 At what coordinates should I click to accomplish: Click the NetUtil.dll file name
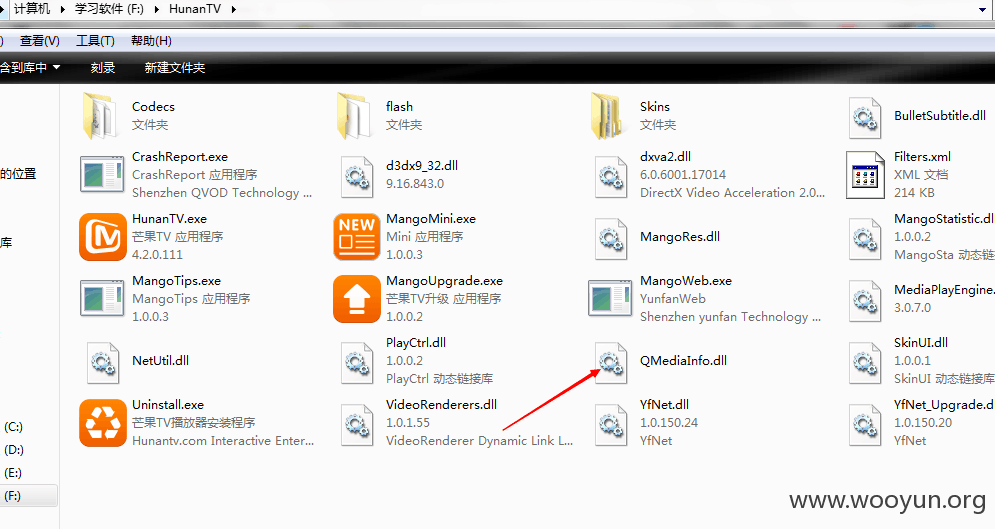pyautogui.click(x=160, y=360)
